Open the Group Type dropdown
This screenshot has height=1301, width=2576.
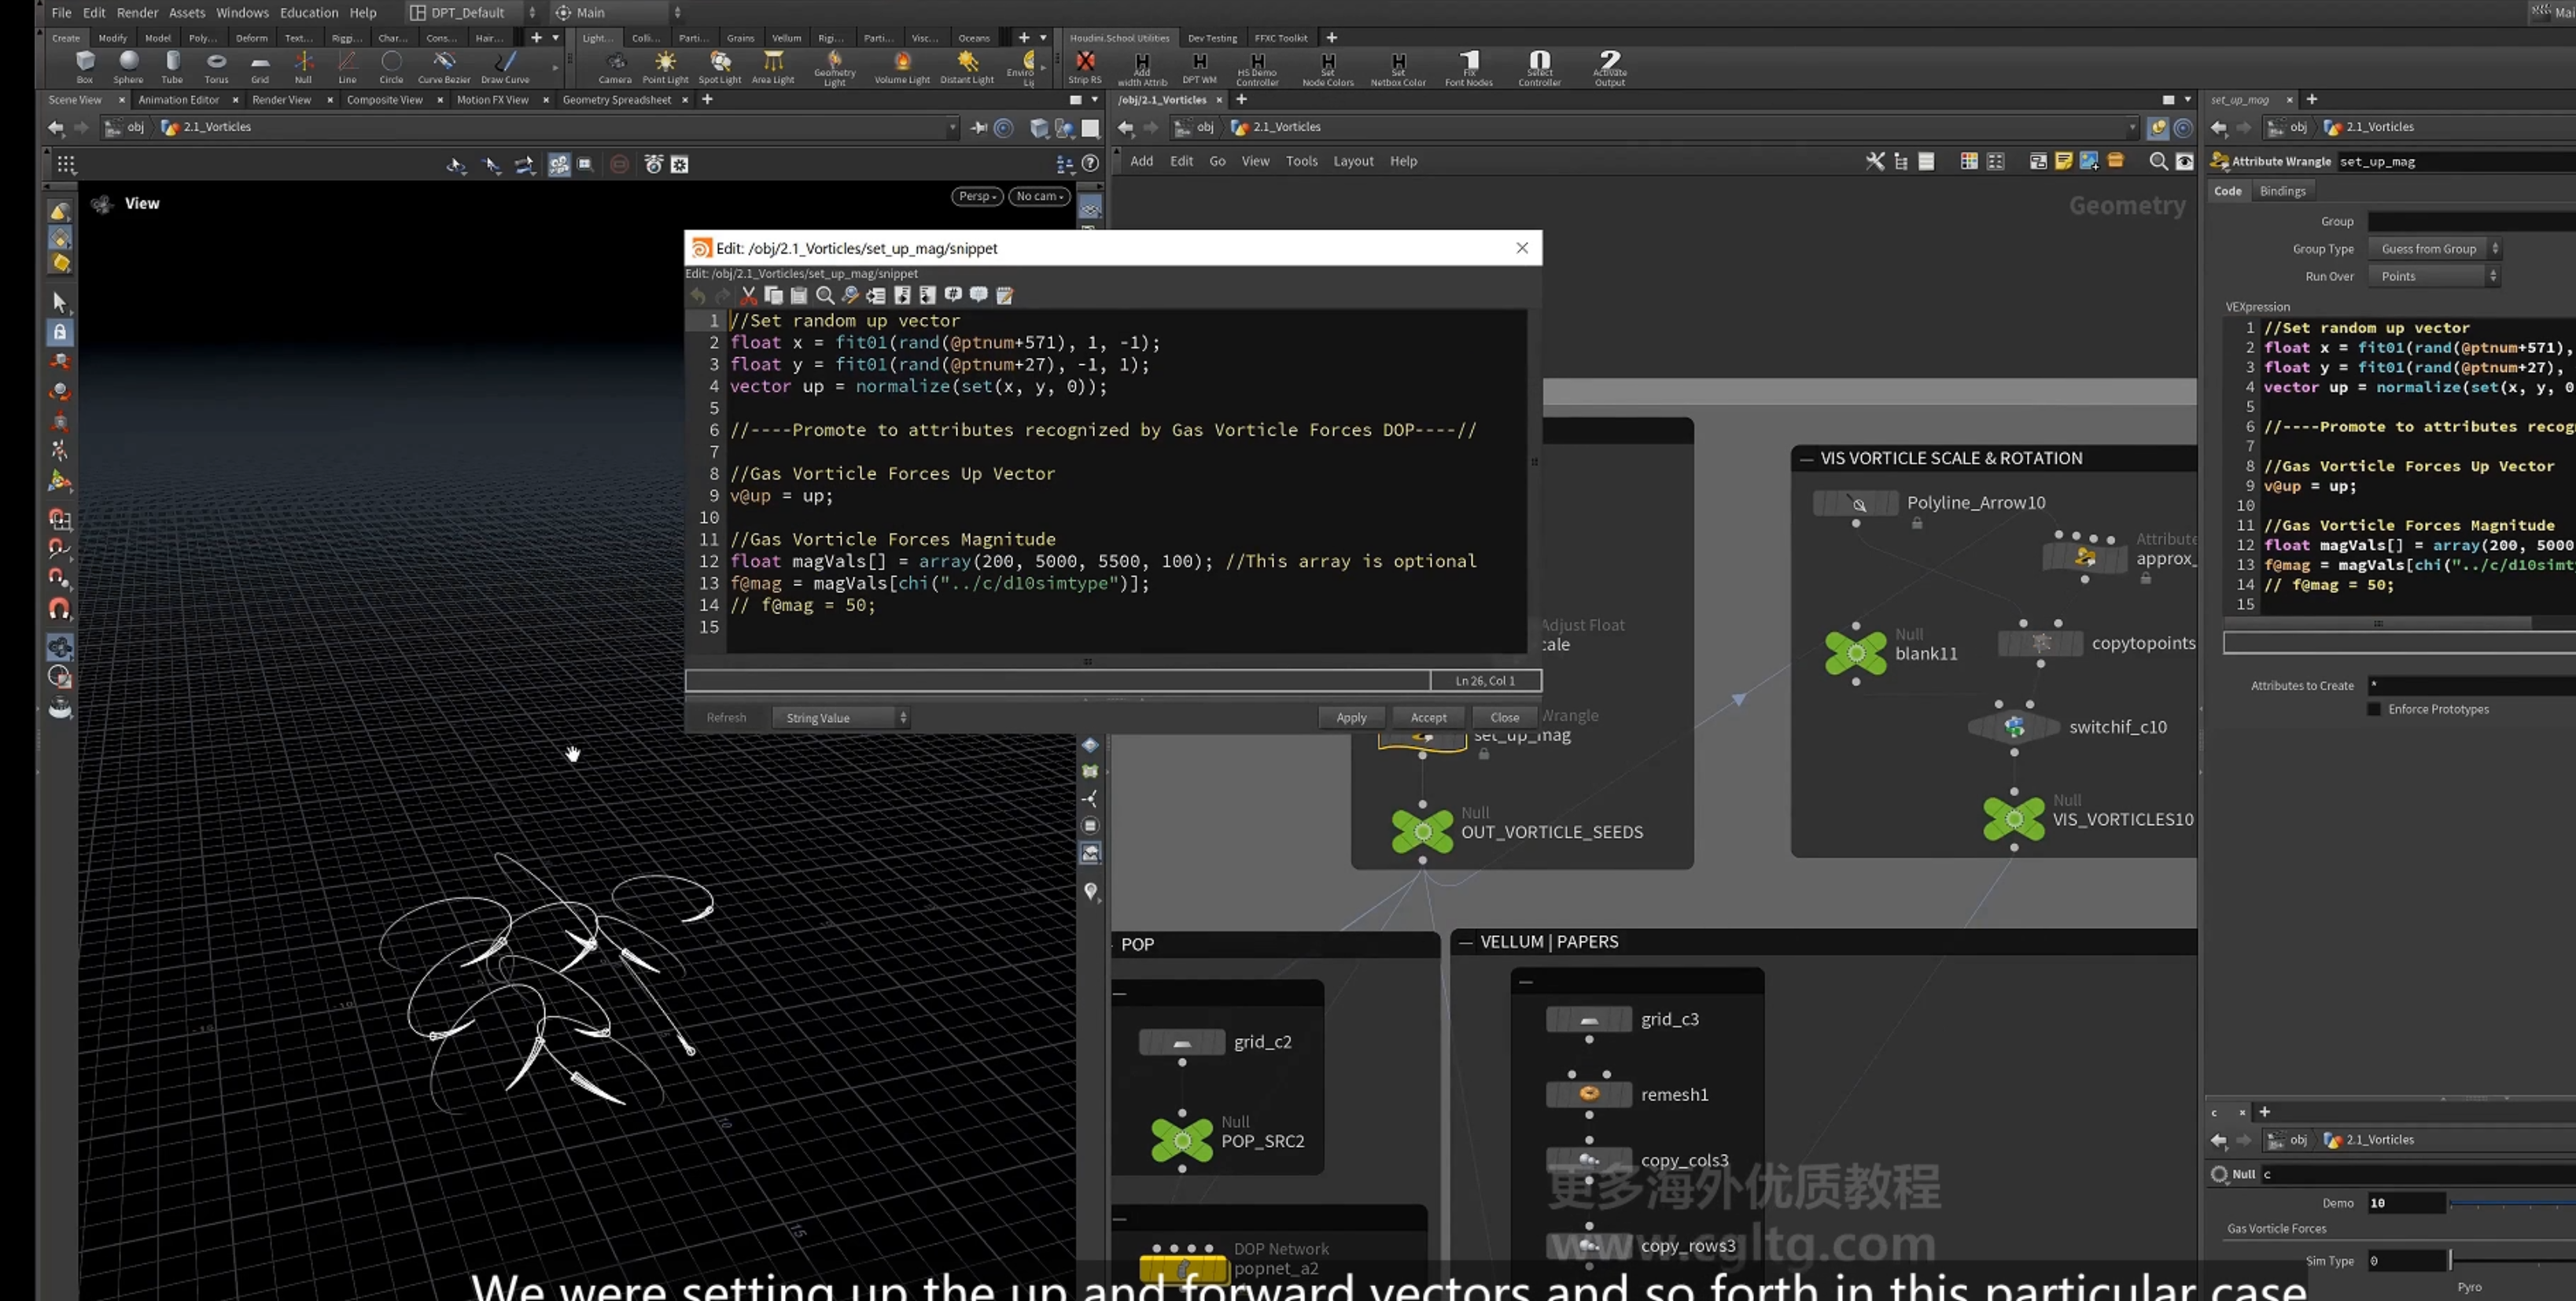(x=2433, y=249)
